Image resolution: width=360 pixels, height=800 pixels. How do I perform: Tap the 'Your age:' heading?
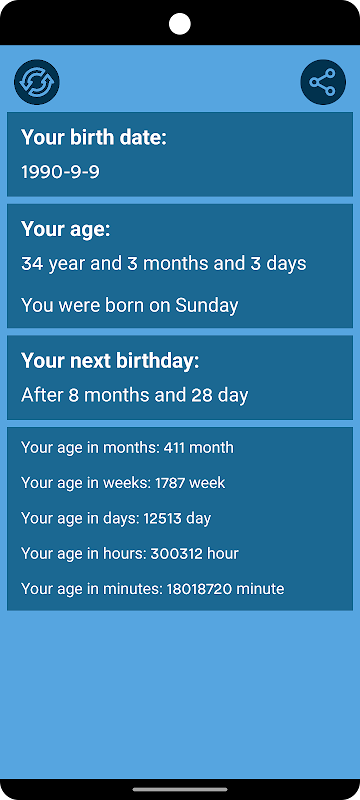[65, 230]
